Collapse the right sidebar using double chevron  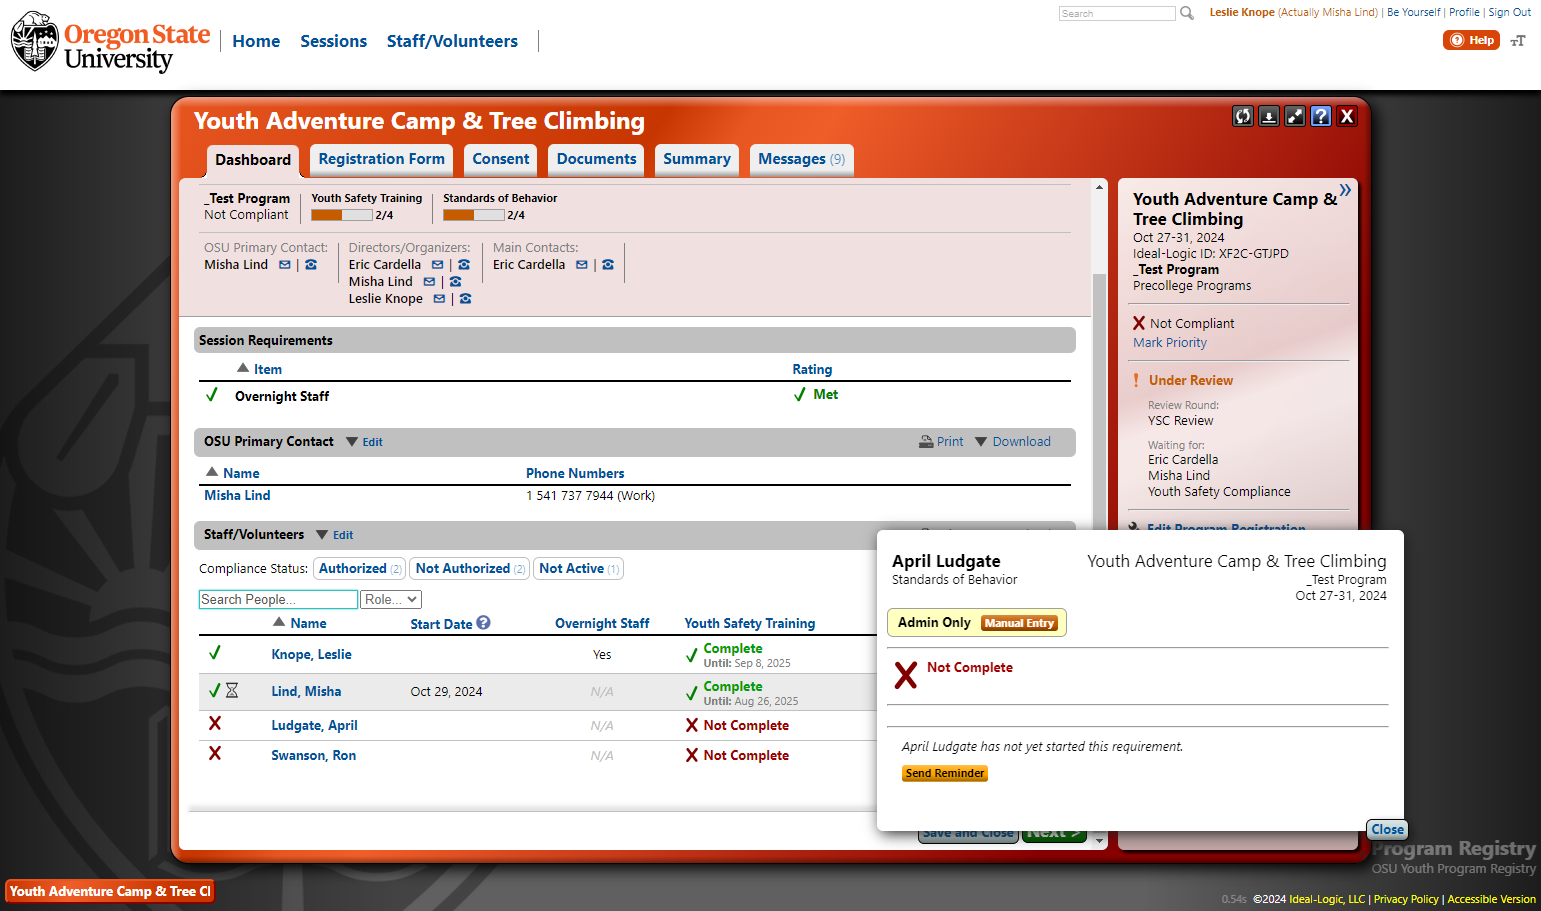(x=1345, y=190)
